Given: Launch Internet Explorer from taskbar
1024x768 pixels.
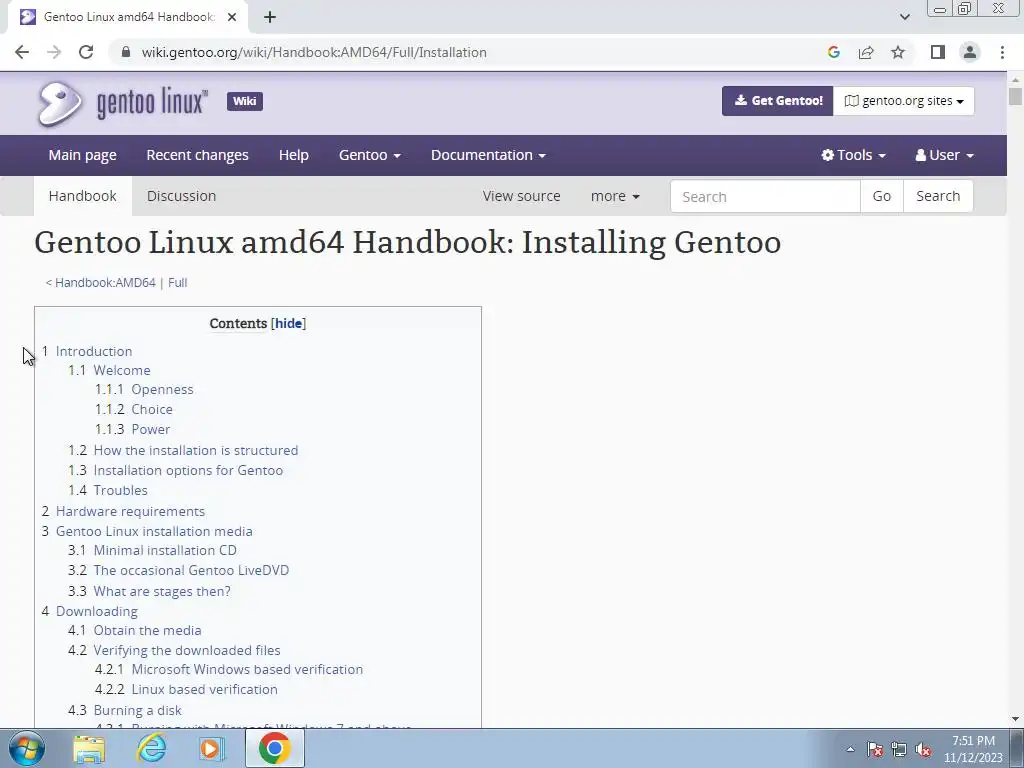Looking at the screenshot, I should [150, 748].
